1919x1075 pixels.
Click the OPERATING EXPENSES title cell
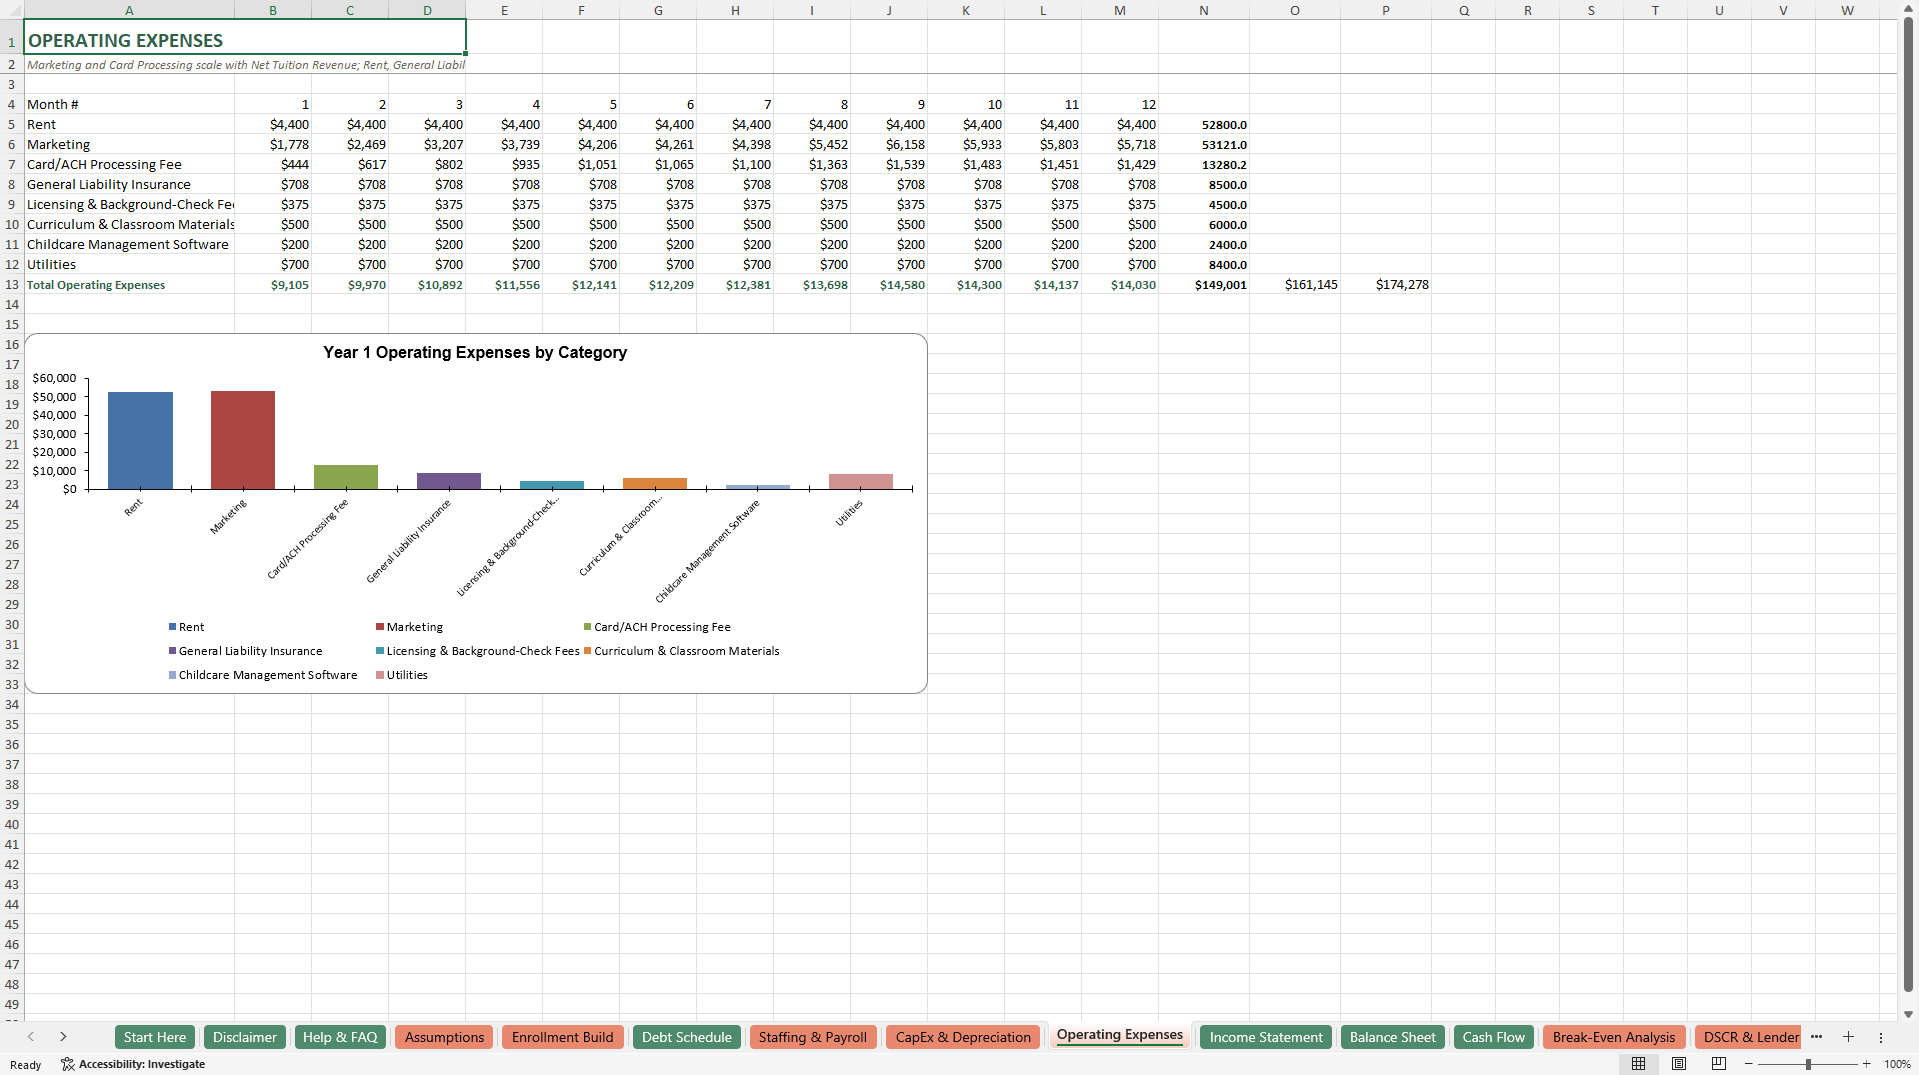tap(245, 37)
